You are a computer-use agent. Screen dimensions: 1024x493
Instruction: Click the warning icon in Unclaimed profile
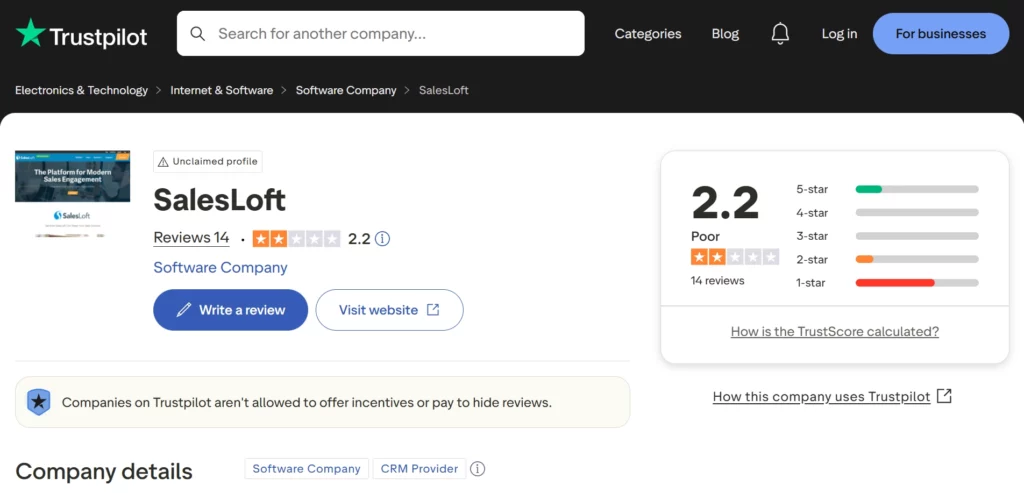[163, 162]
